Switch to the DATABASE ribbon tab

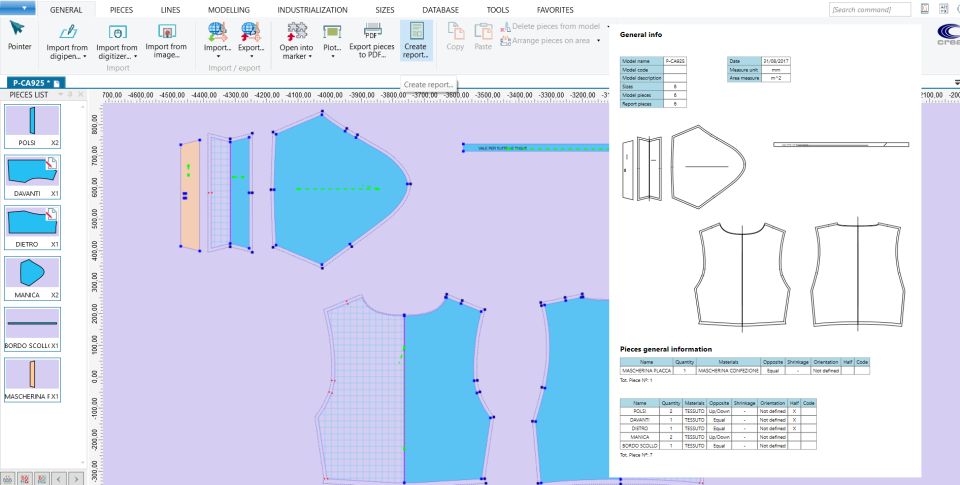coord(441,10)
